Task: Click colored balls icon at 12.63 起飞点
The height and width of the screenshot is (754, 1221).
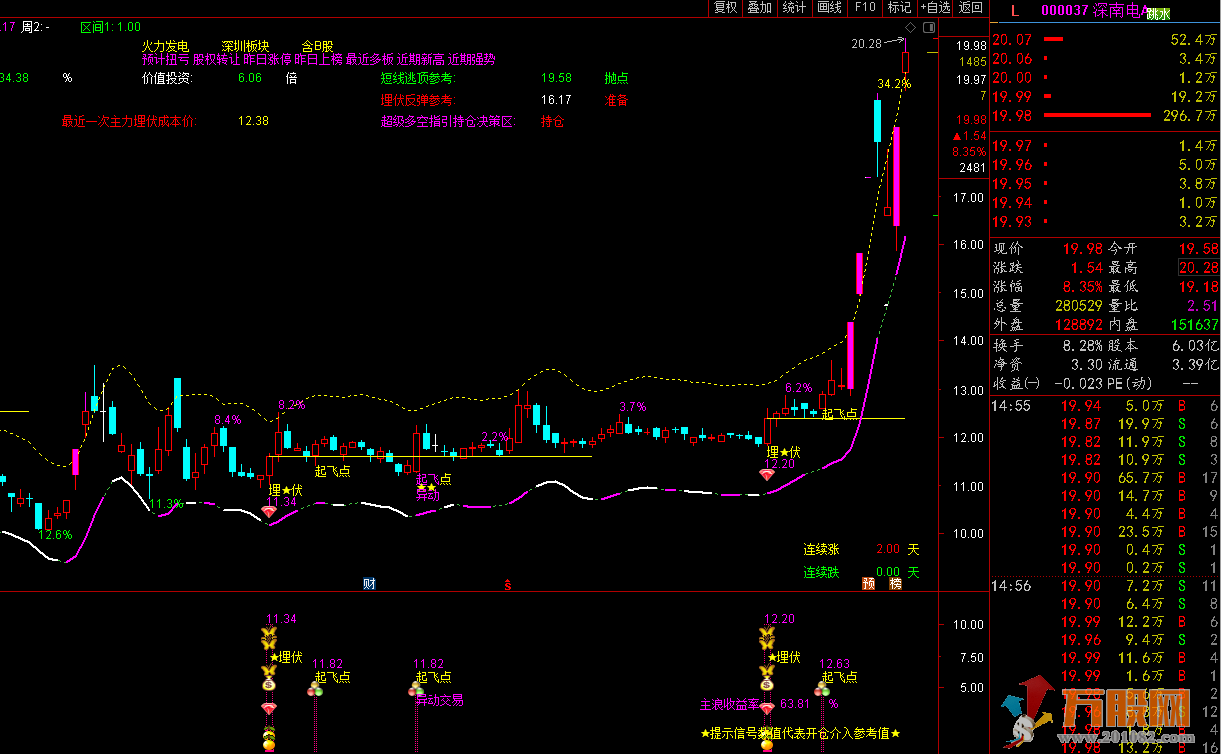Action: click(824, 690)
